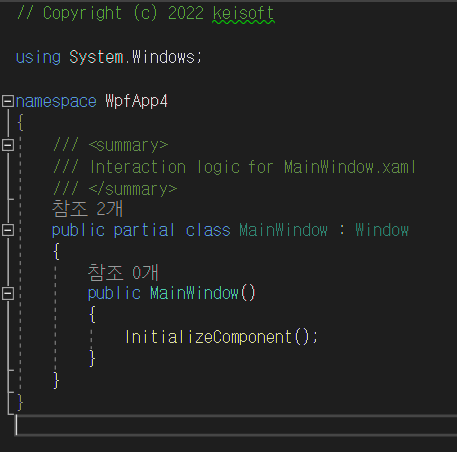Click the 'namespace' keyword
Viewport: 457px width, 452px height.
(x=56, y=101)
